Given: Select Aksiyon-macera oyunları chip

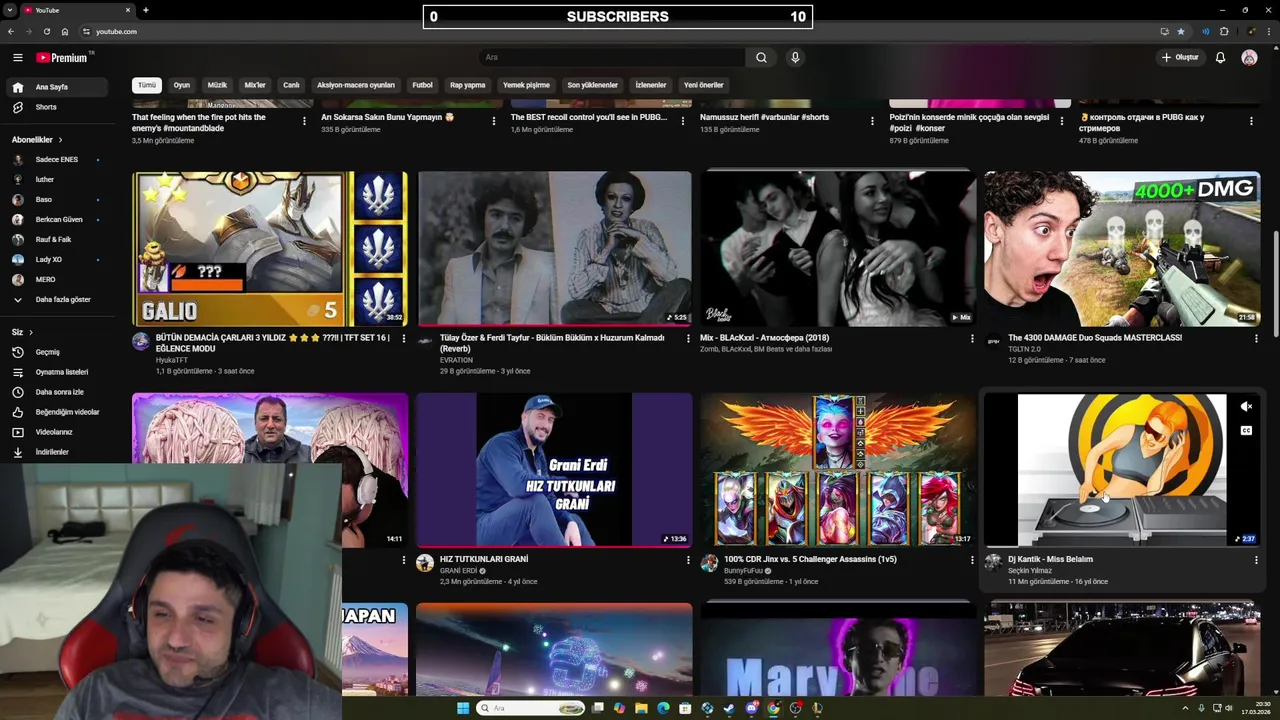Looking at the screenshot, I should coord(356,85).
